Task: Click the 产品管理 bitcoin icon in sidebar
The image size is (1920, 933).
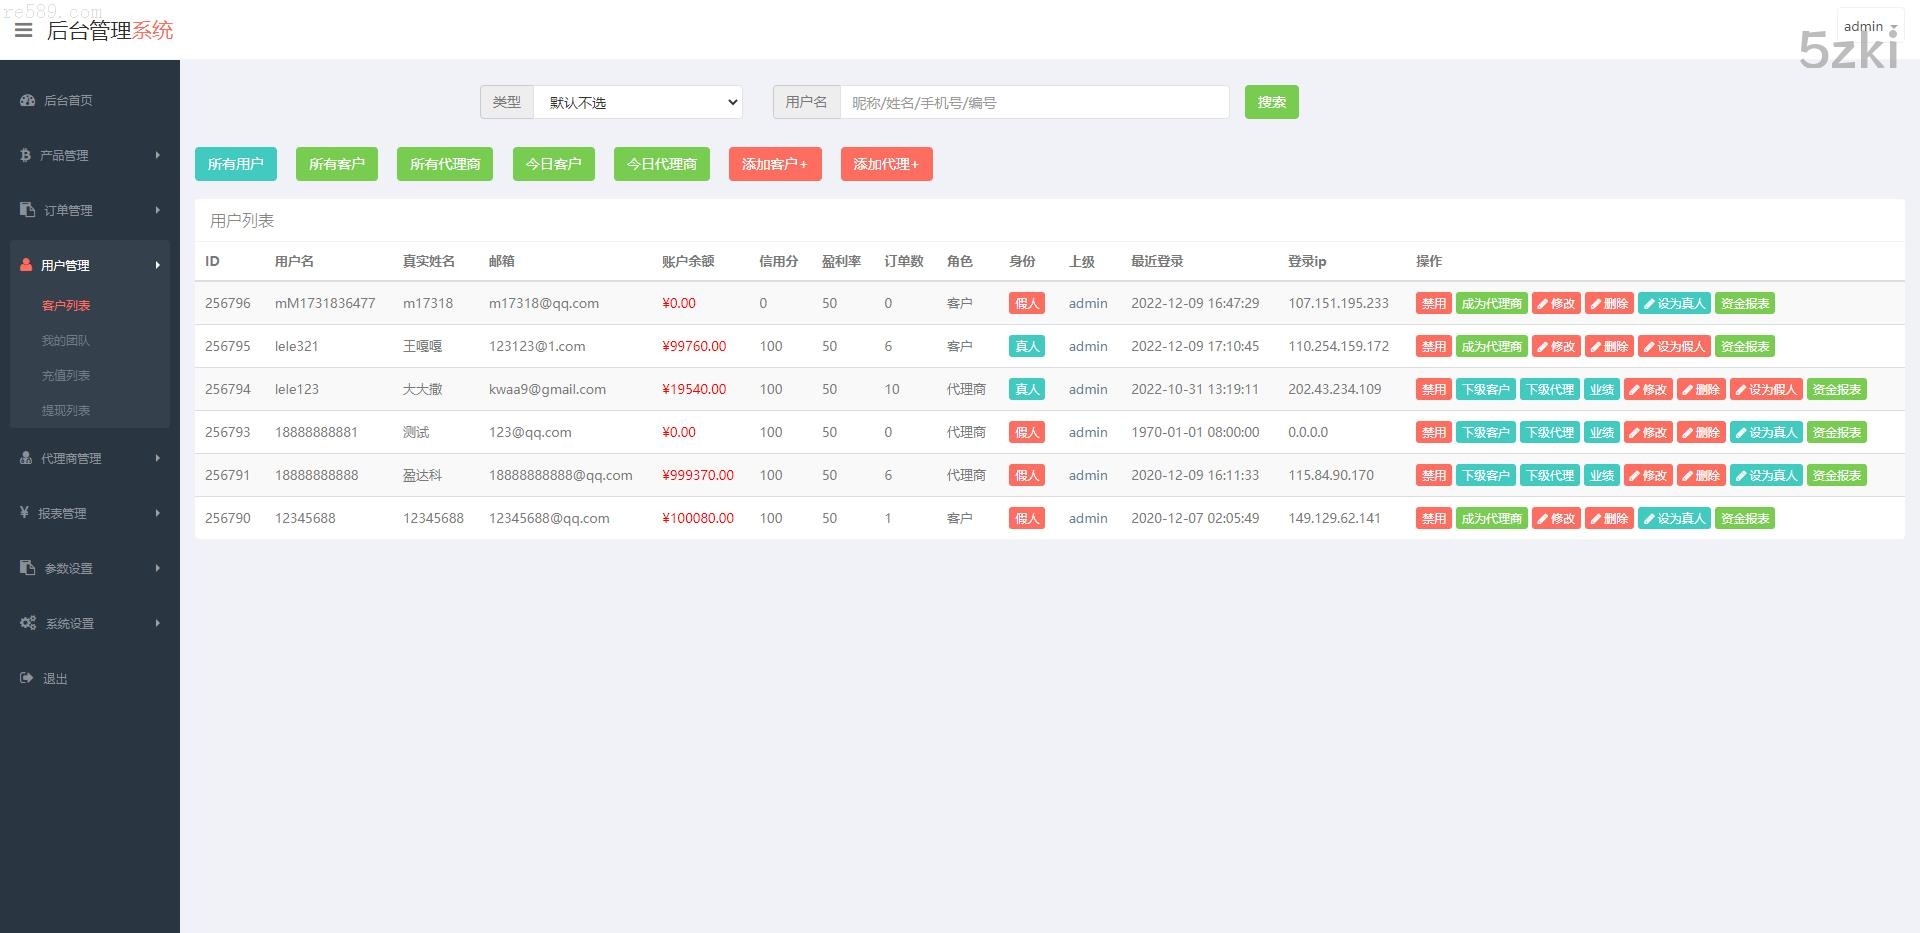Action: tap(25, 155)
